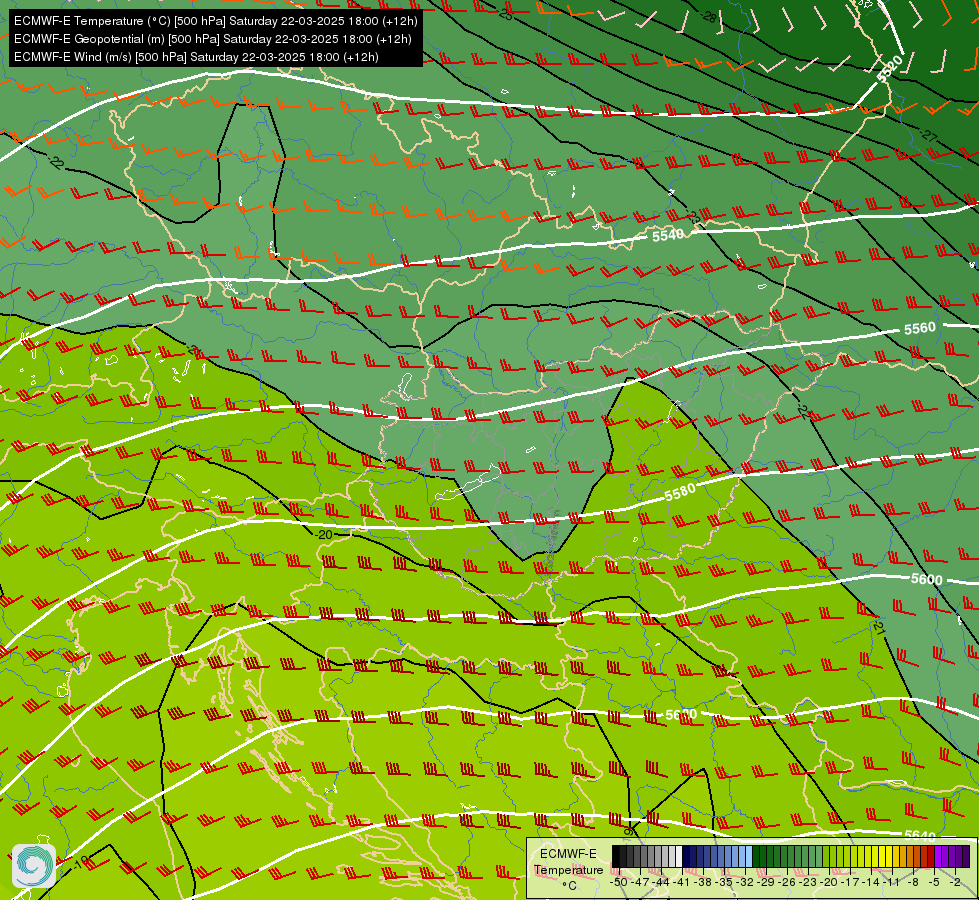Image resolution: width=979 pixels, height=900 pixels.
Task: Click the -20 isotherm label
Action: point(324,535)
